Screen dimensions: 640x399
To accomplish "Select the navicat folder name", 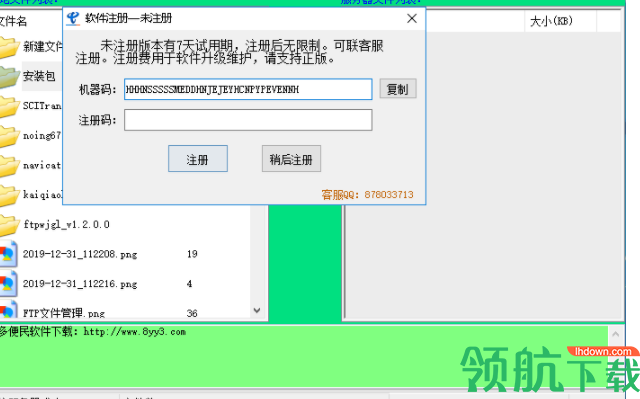I will pos(42,165).
